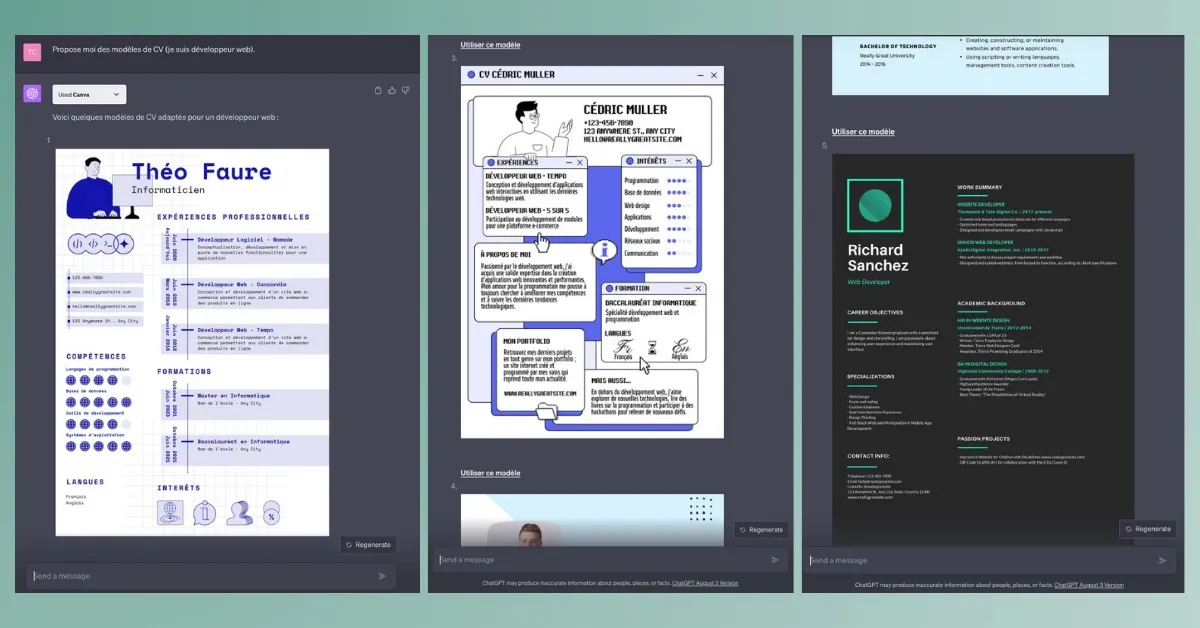
Task: Click Regenerate in the right chat panel
Action: [x=1146, y=529]
